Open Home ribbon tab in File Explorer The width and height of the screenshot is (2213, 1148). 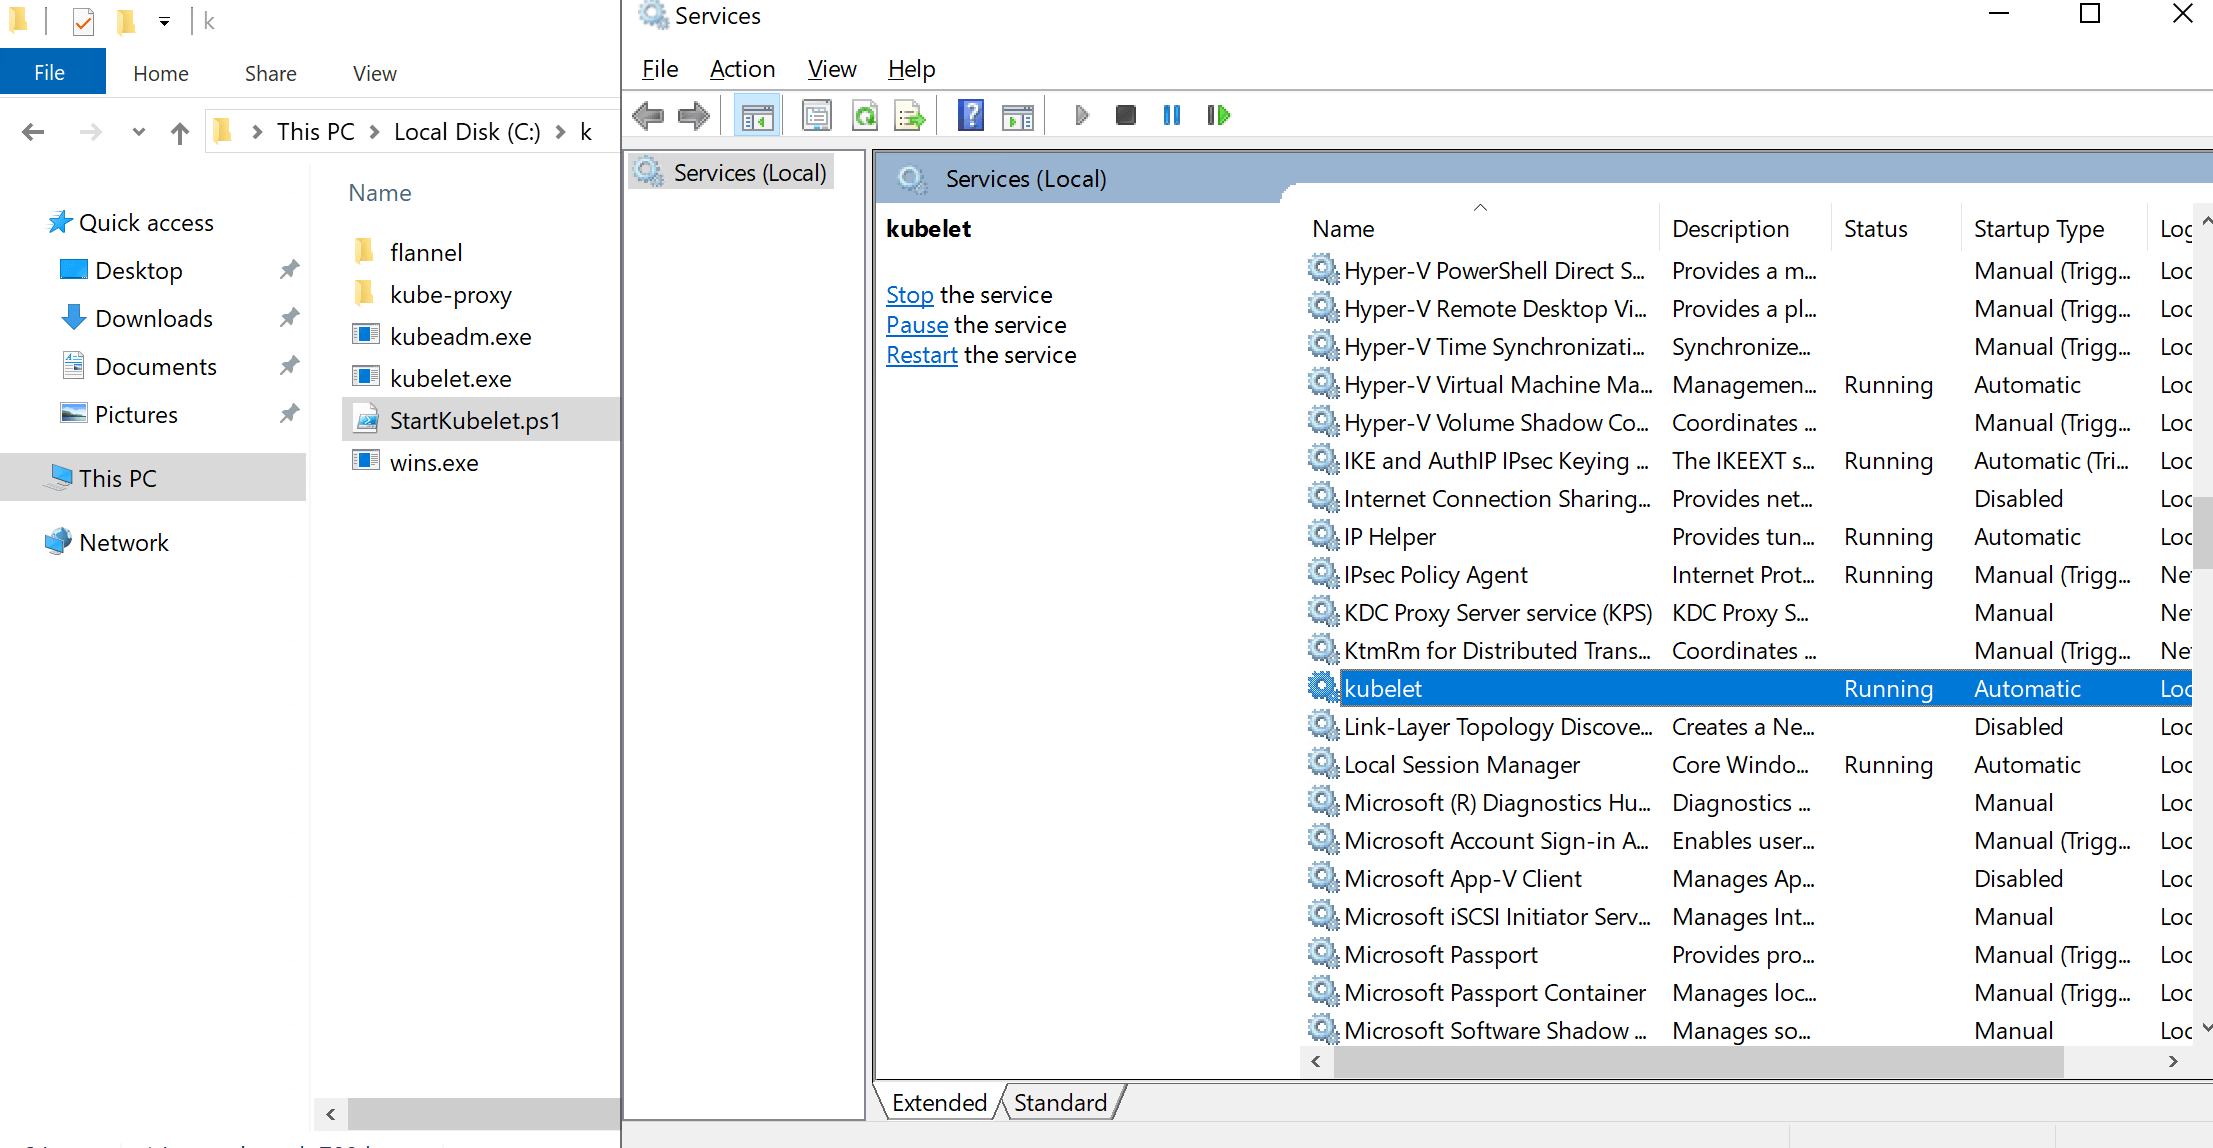point(161,73)
